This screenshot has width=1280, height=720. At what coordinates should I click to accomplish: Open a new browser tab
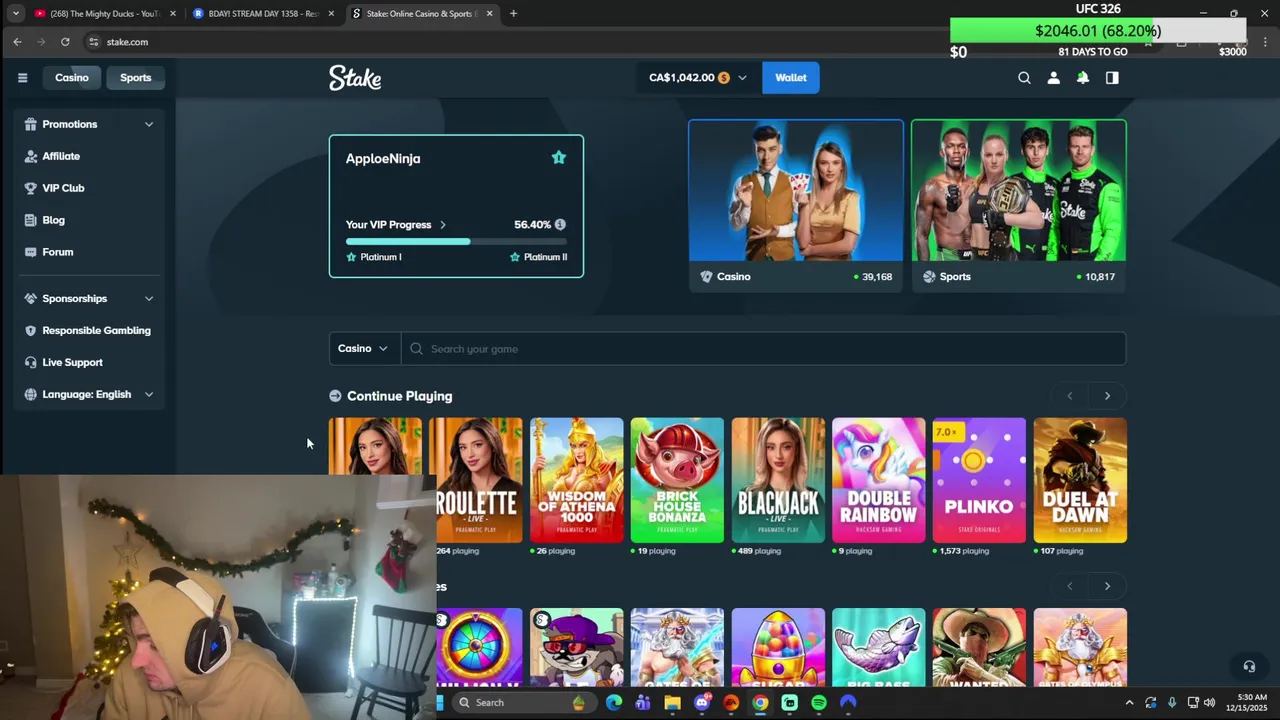(513, 13)
